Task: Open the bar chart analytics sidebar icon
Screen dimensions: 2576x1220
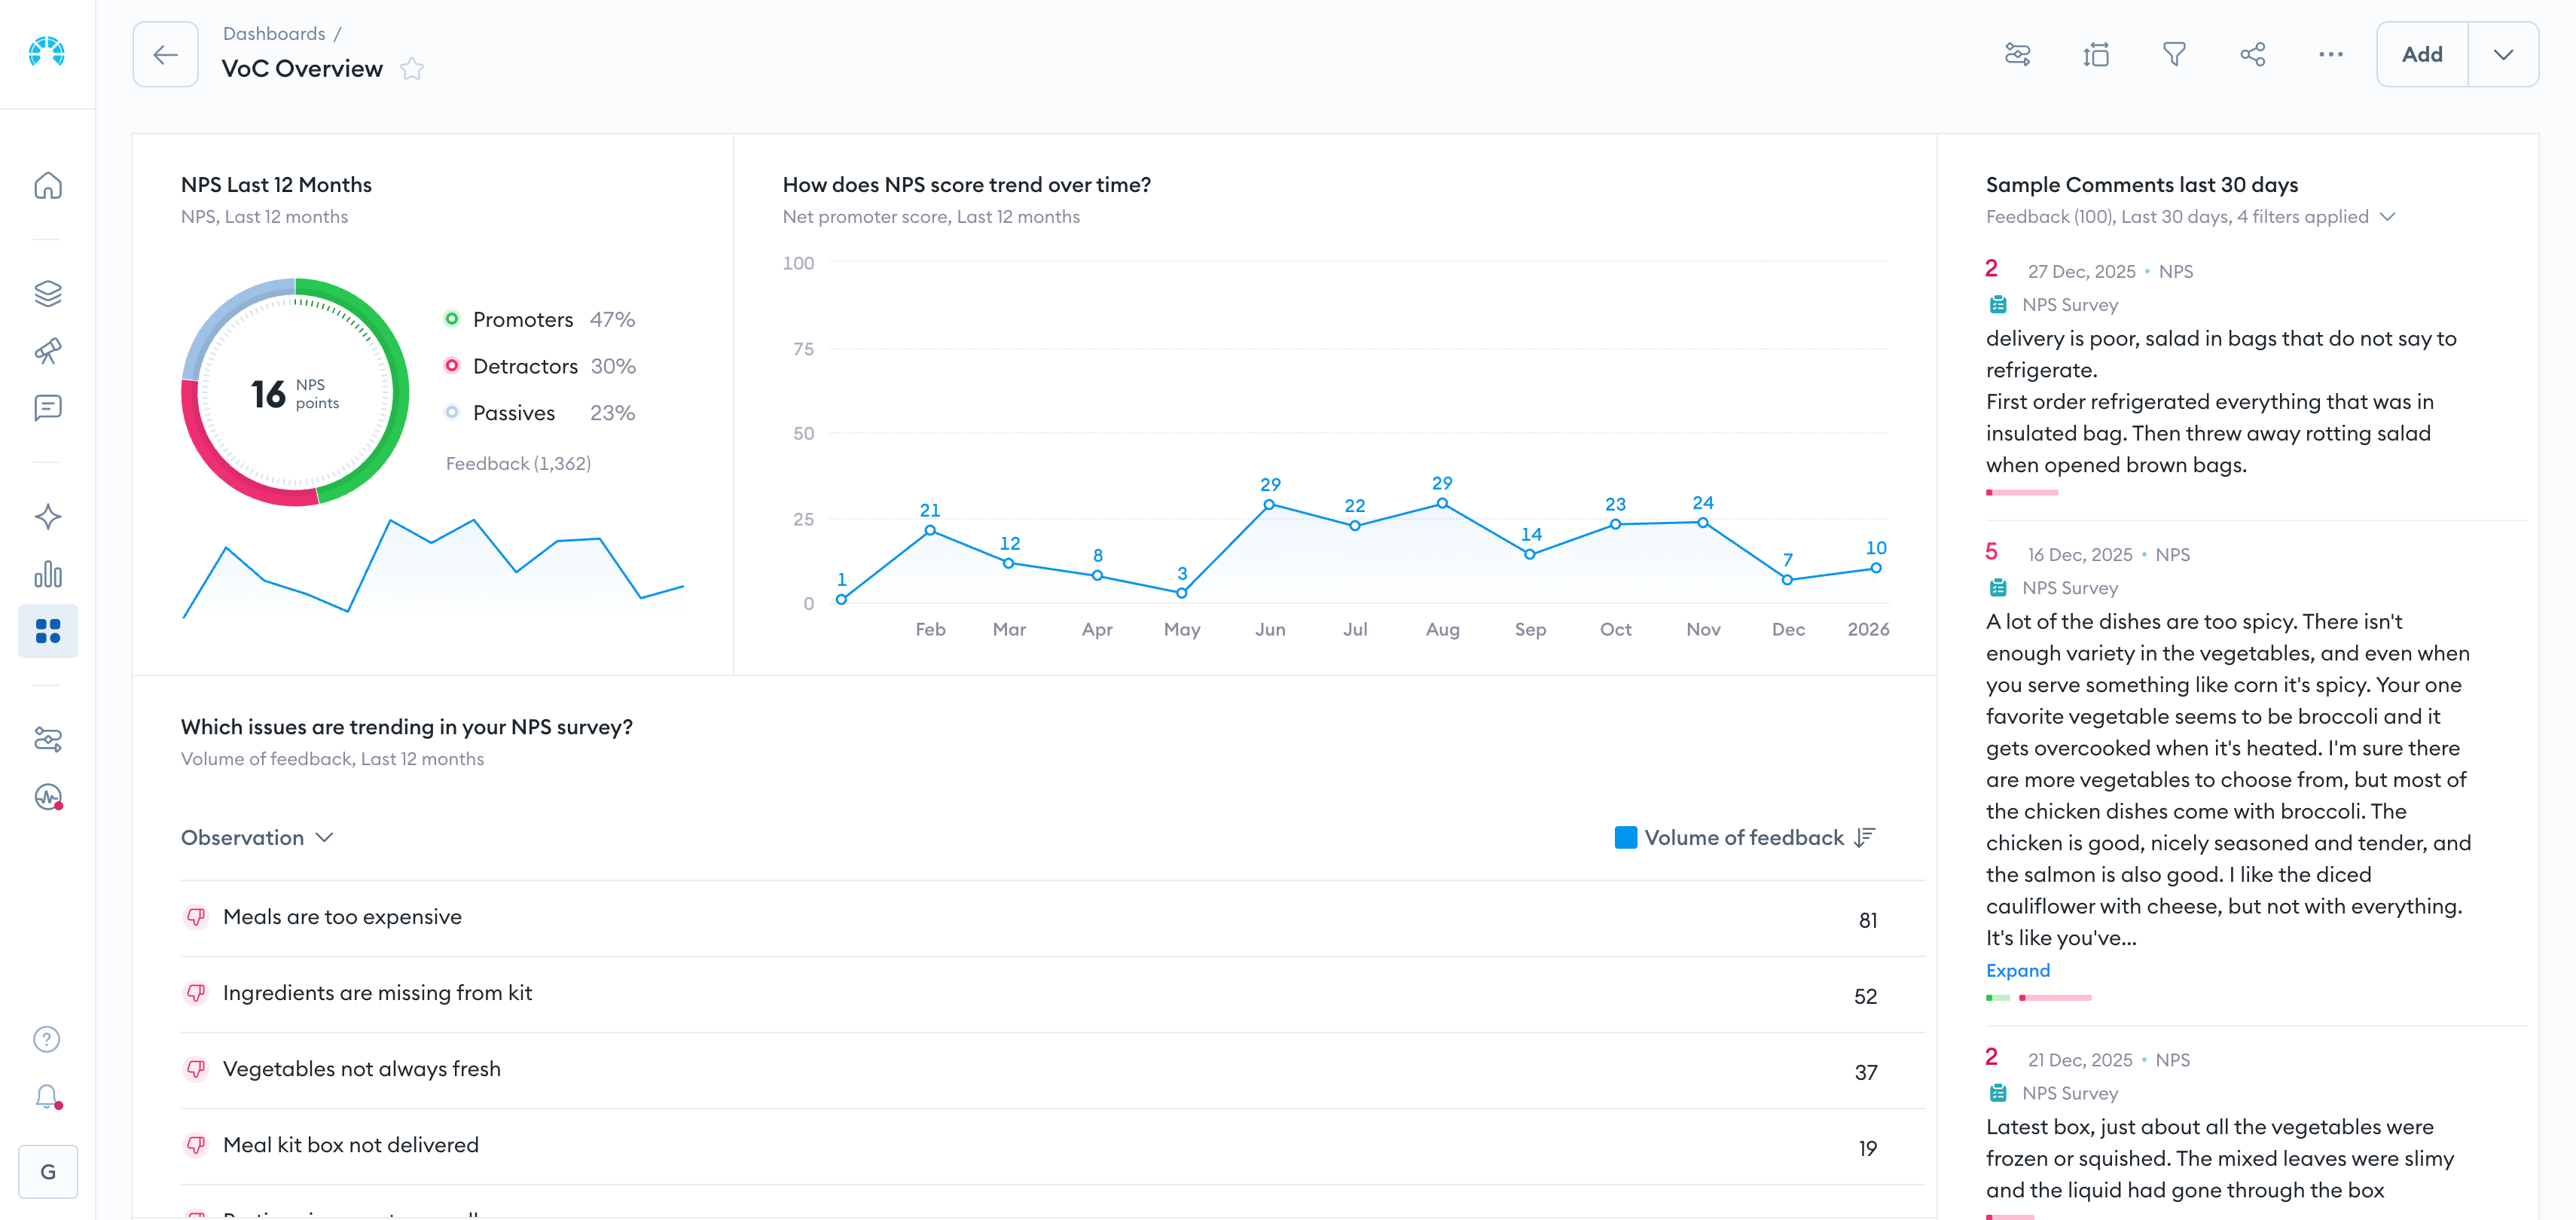Action: (x=48, y=574)
